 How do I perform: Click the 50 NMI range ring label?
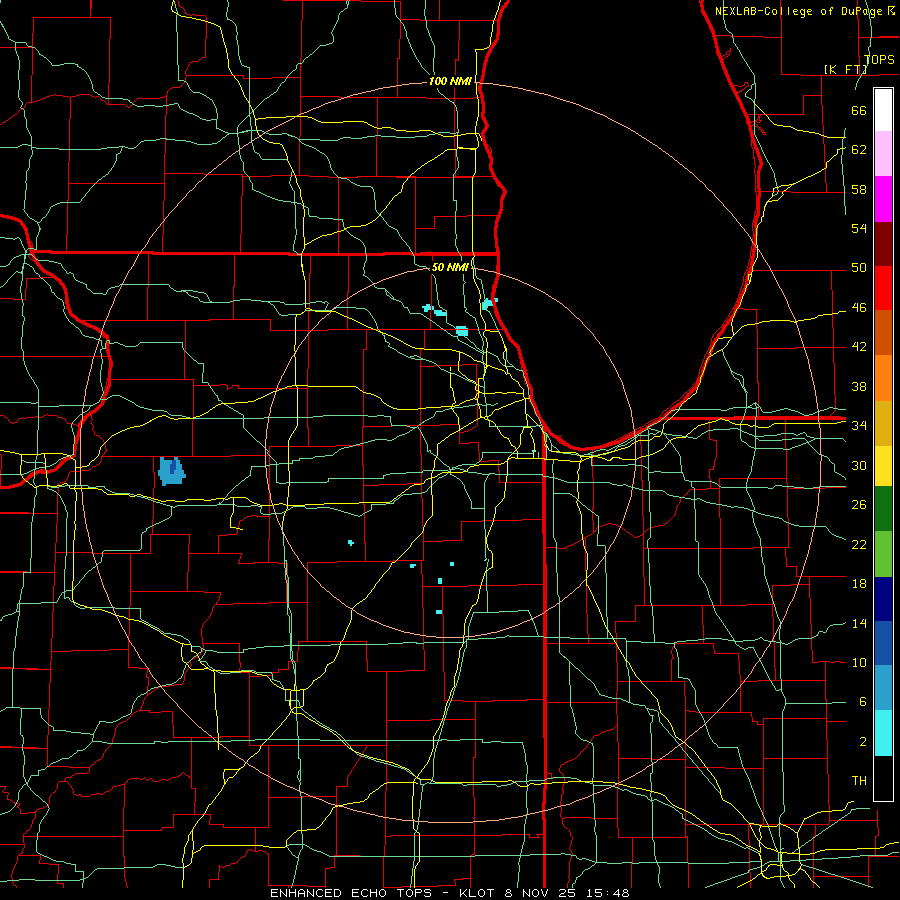click(449, 267)
